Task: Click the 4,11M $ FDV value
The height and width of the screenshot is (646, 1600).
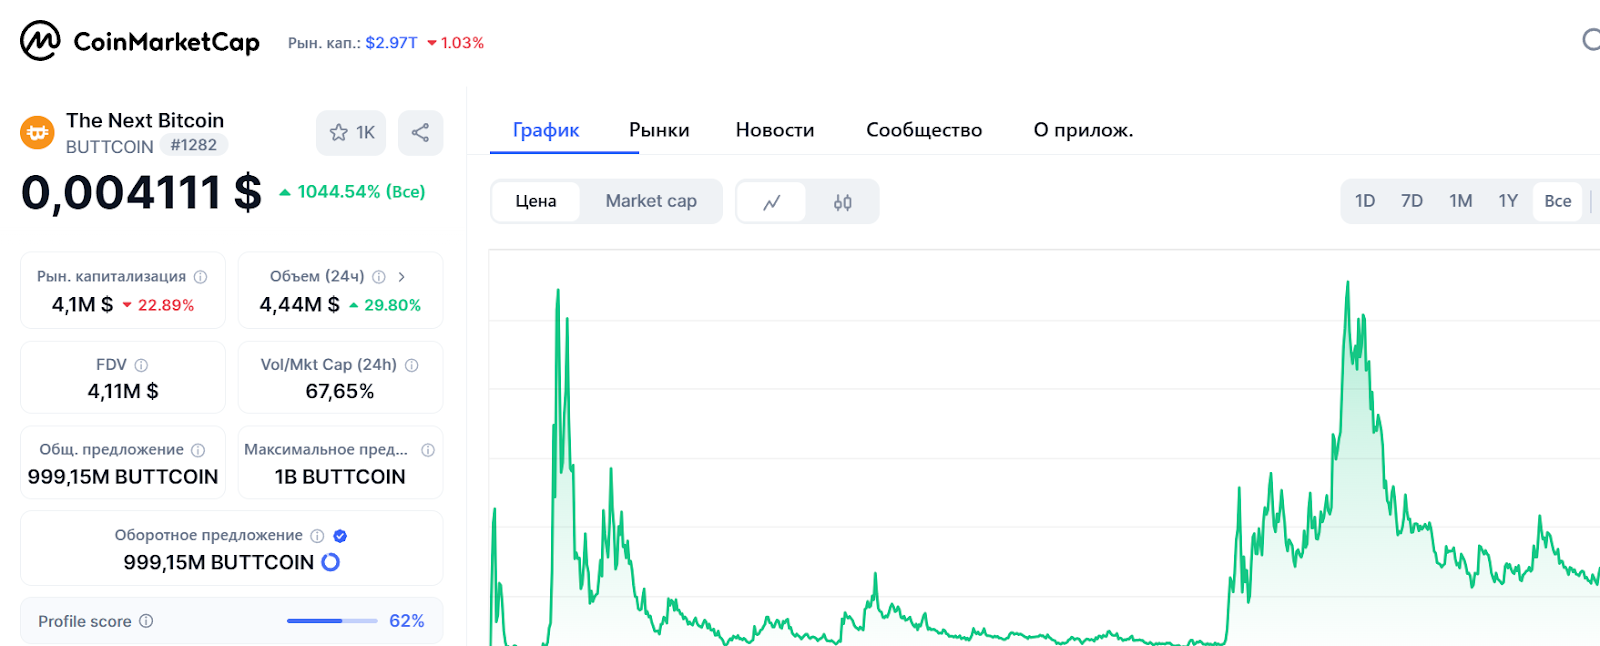Action: (123, 392)
